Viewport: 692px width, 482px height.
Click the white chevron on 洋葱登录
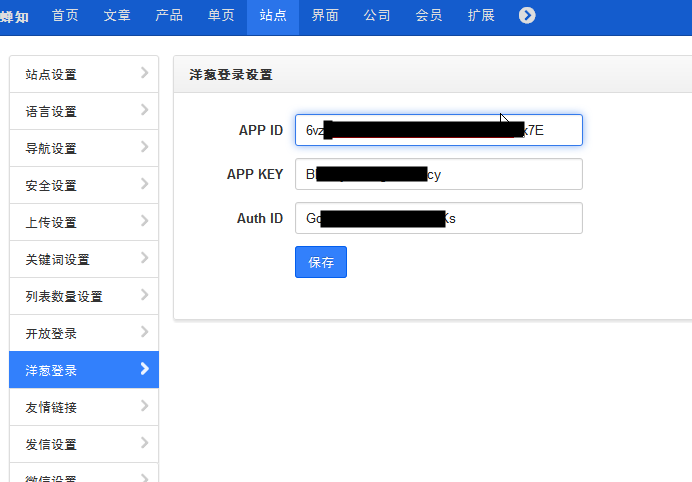(x=144, y=369)
